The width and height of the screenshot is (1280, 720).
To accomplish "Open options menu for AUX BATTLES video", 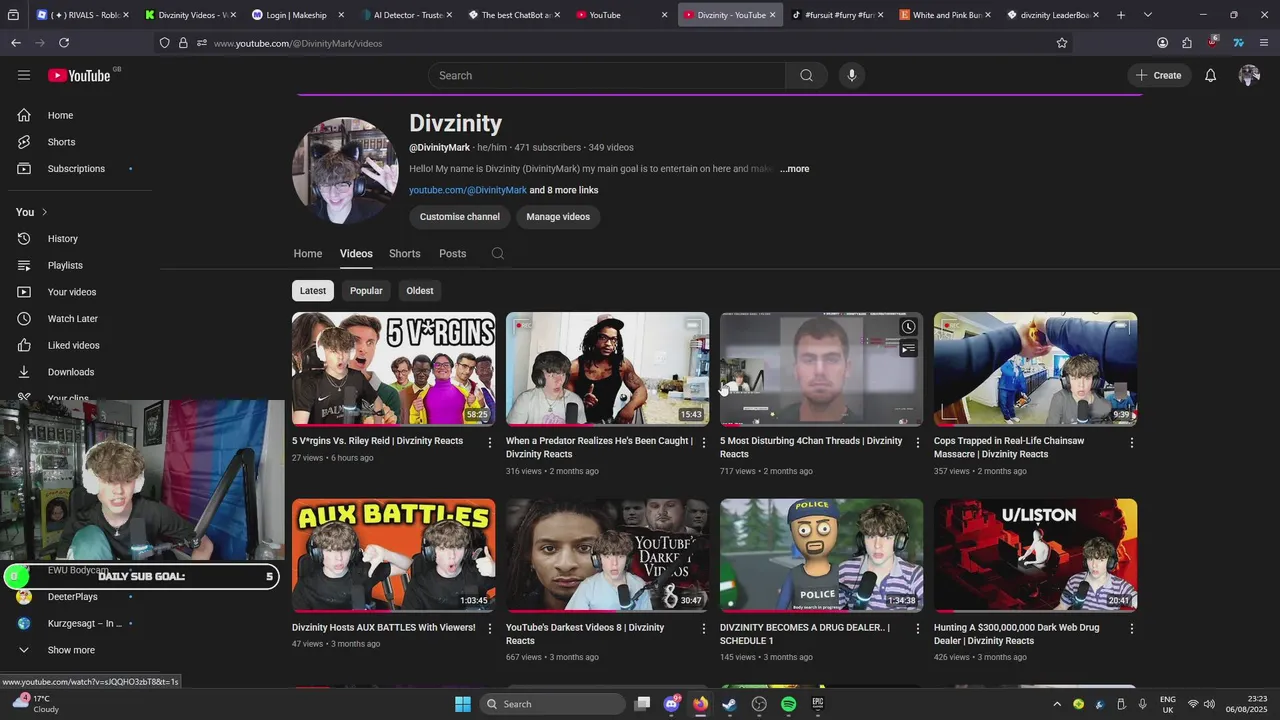I will click(489, 628).
